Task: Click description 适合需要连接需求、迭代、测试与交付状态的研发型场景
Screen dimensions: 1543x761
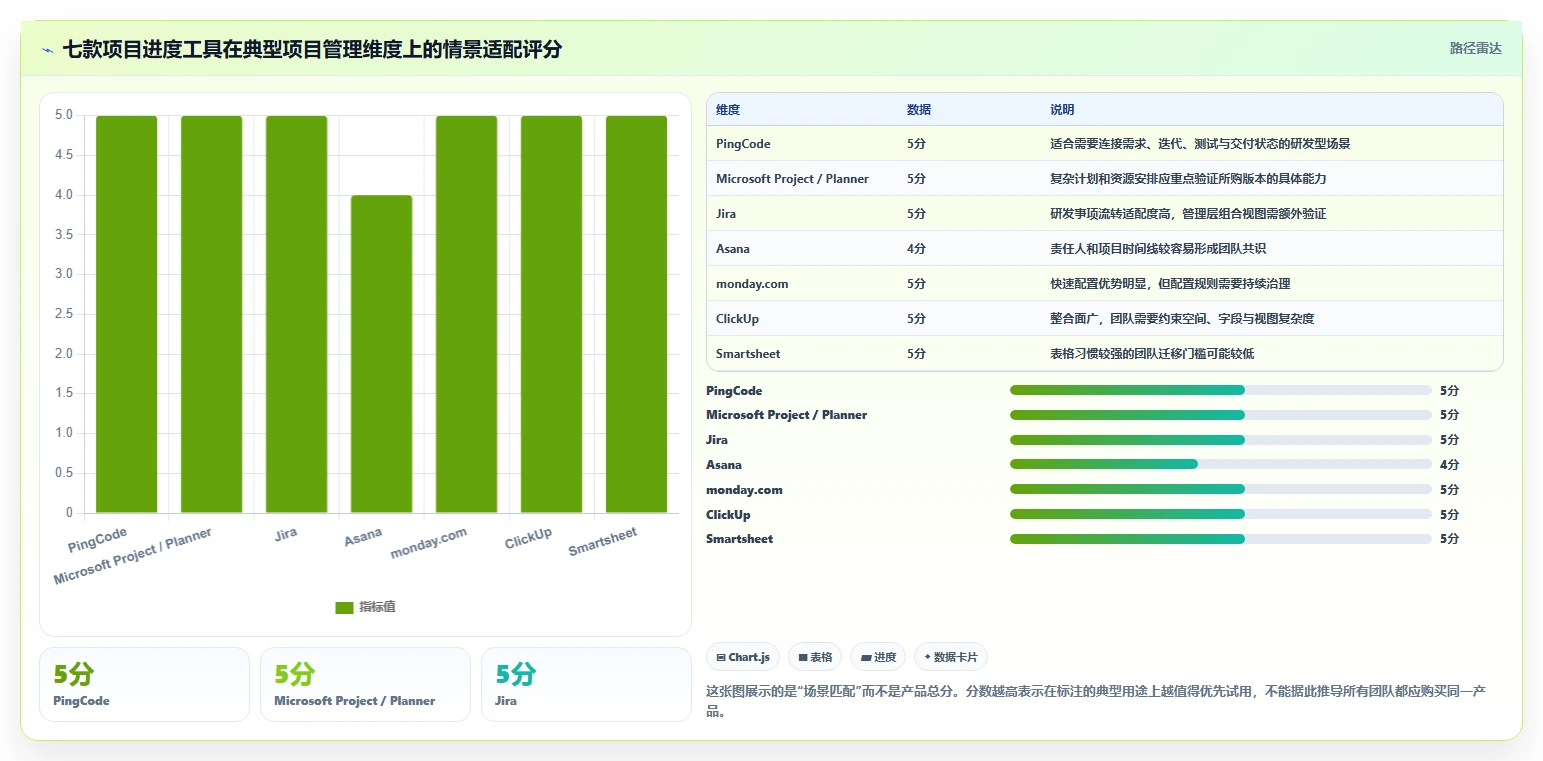Action: [1200, 144]
